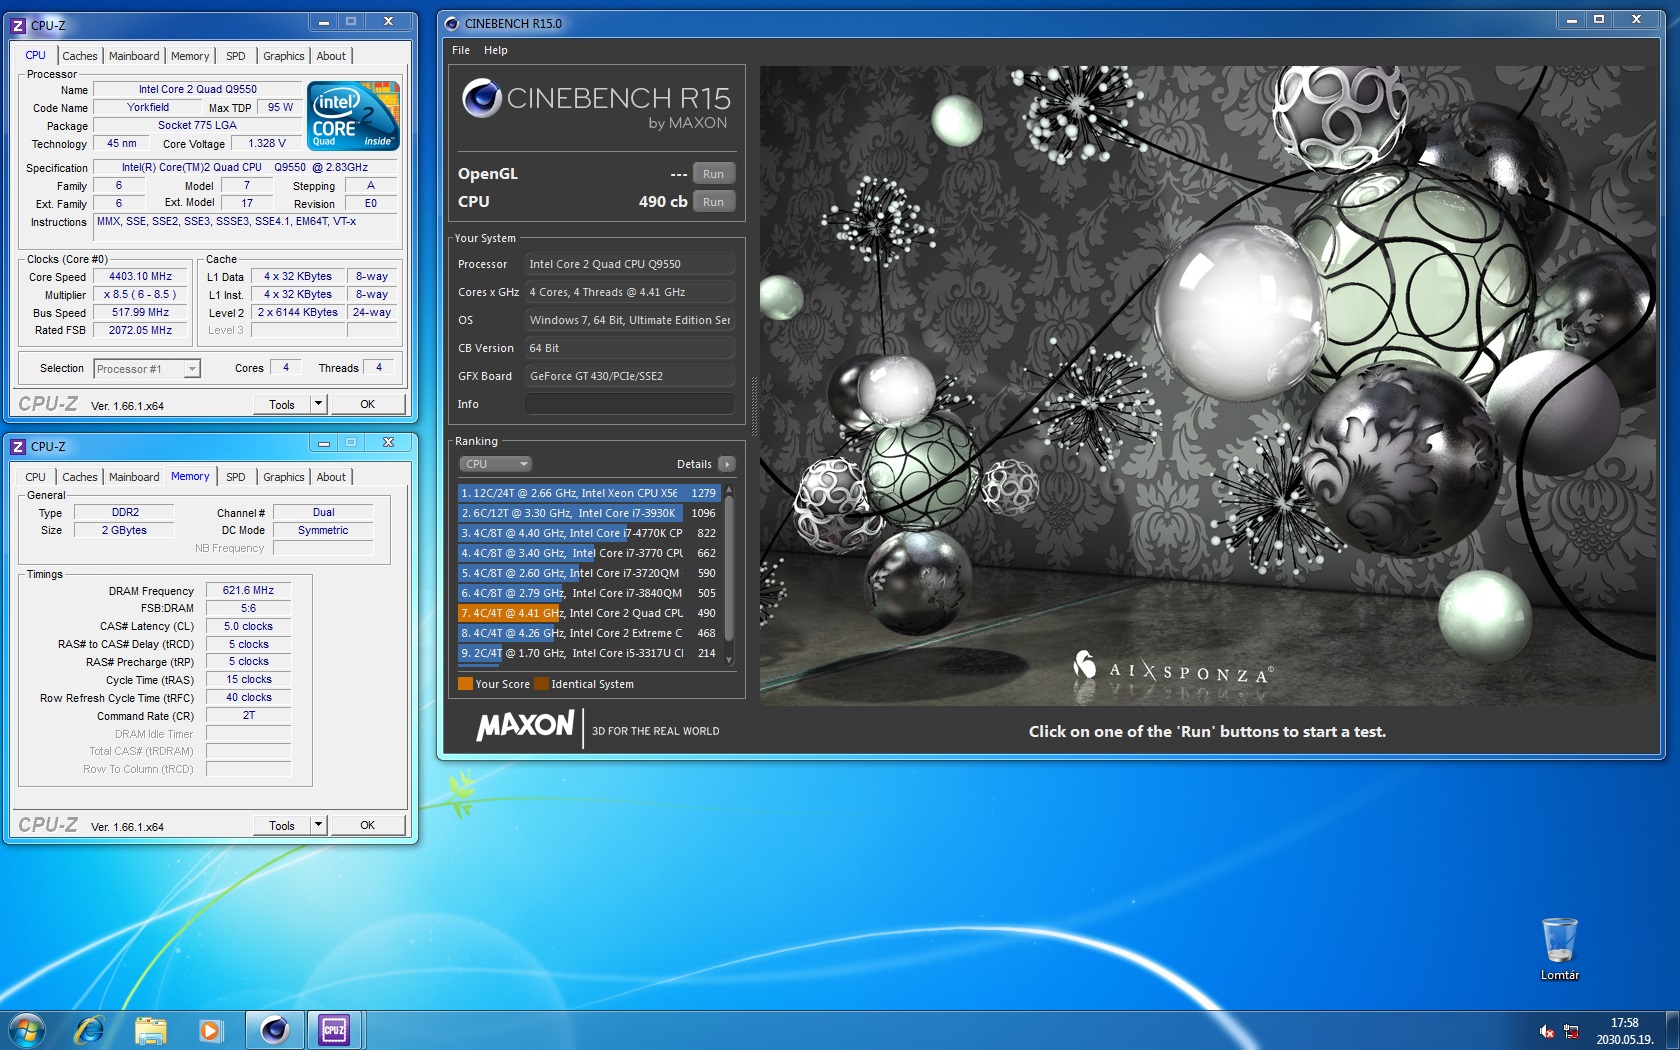Click Rated FSB value 2072.05 MHz

pyautogui.click(x=140, y=331)
